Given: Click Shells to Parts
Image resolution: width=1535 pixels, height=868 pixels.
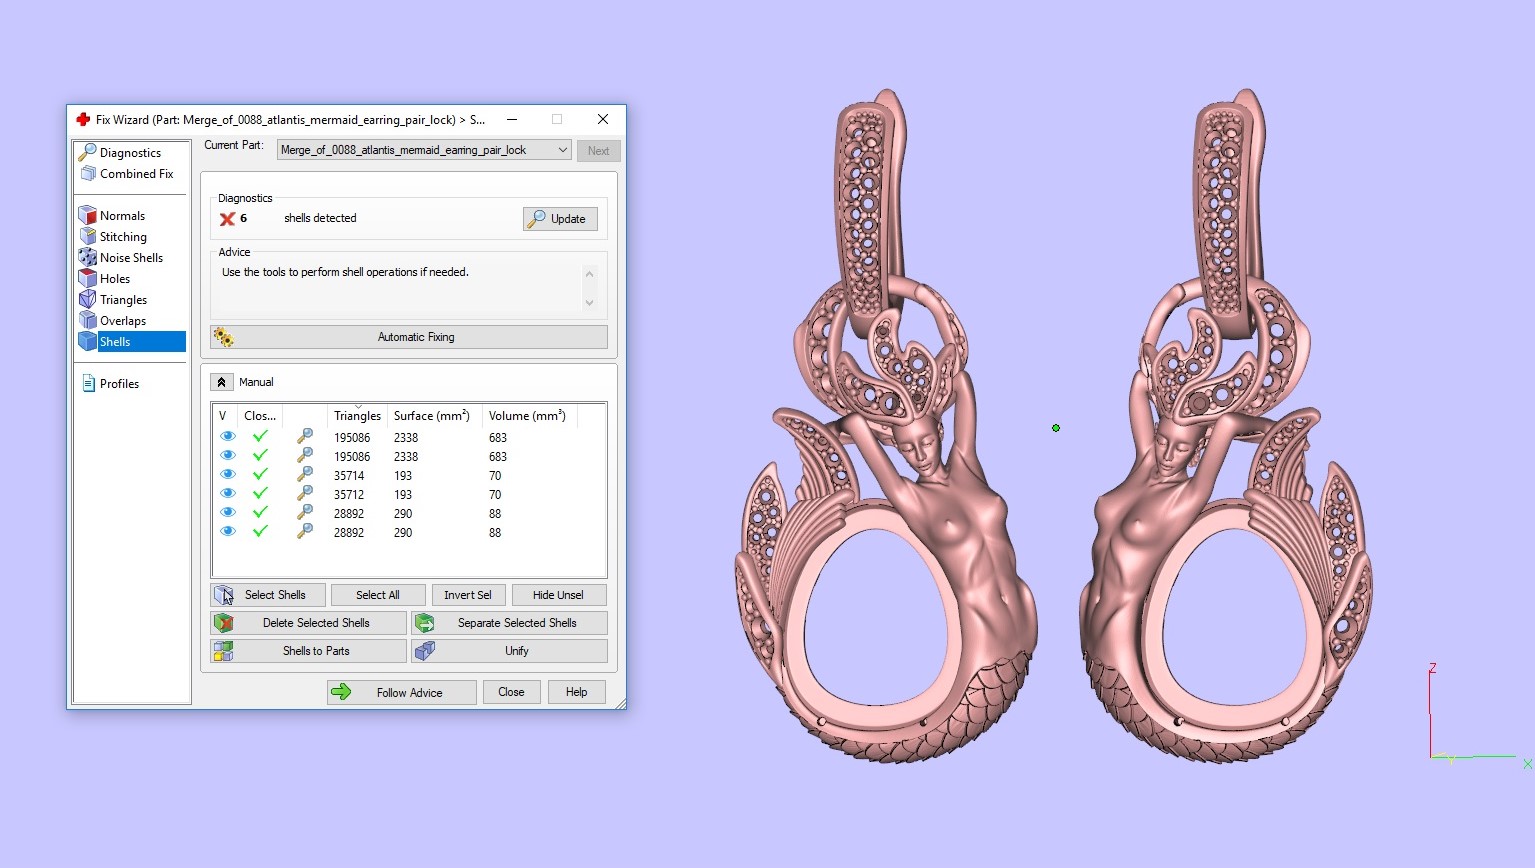Looking at the screenshot, I should click(x=309, y=651).
